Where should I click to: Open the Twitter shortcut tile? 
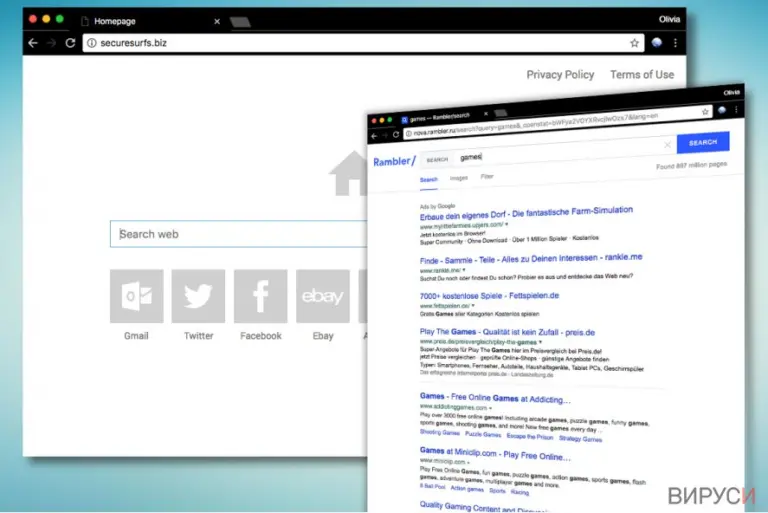[198, 296]
